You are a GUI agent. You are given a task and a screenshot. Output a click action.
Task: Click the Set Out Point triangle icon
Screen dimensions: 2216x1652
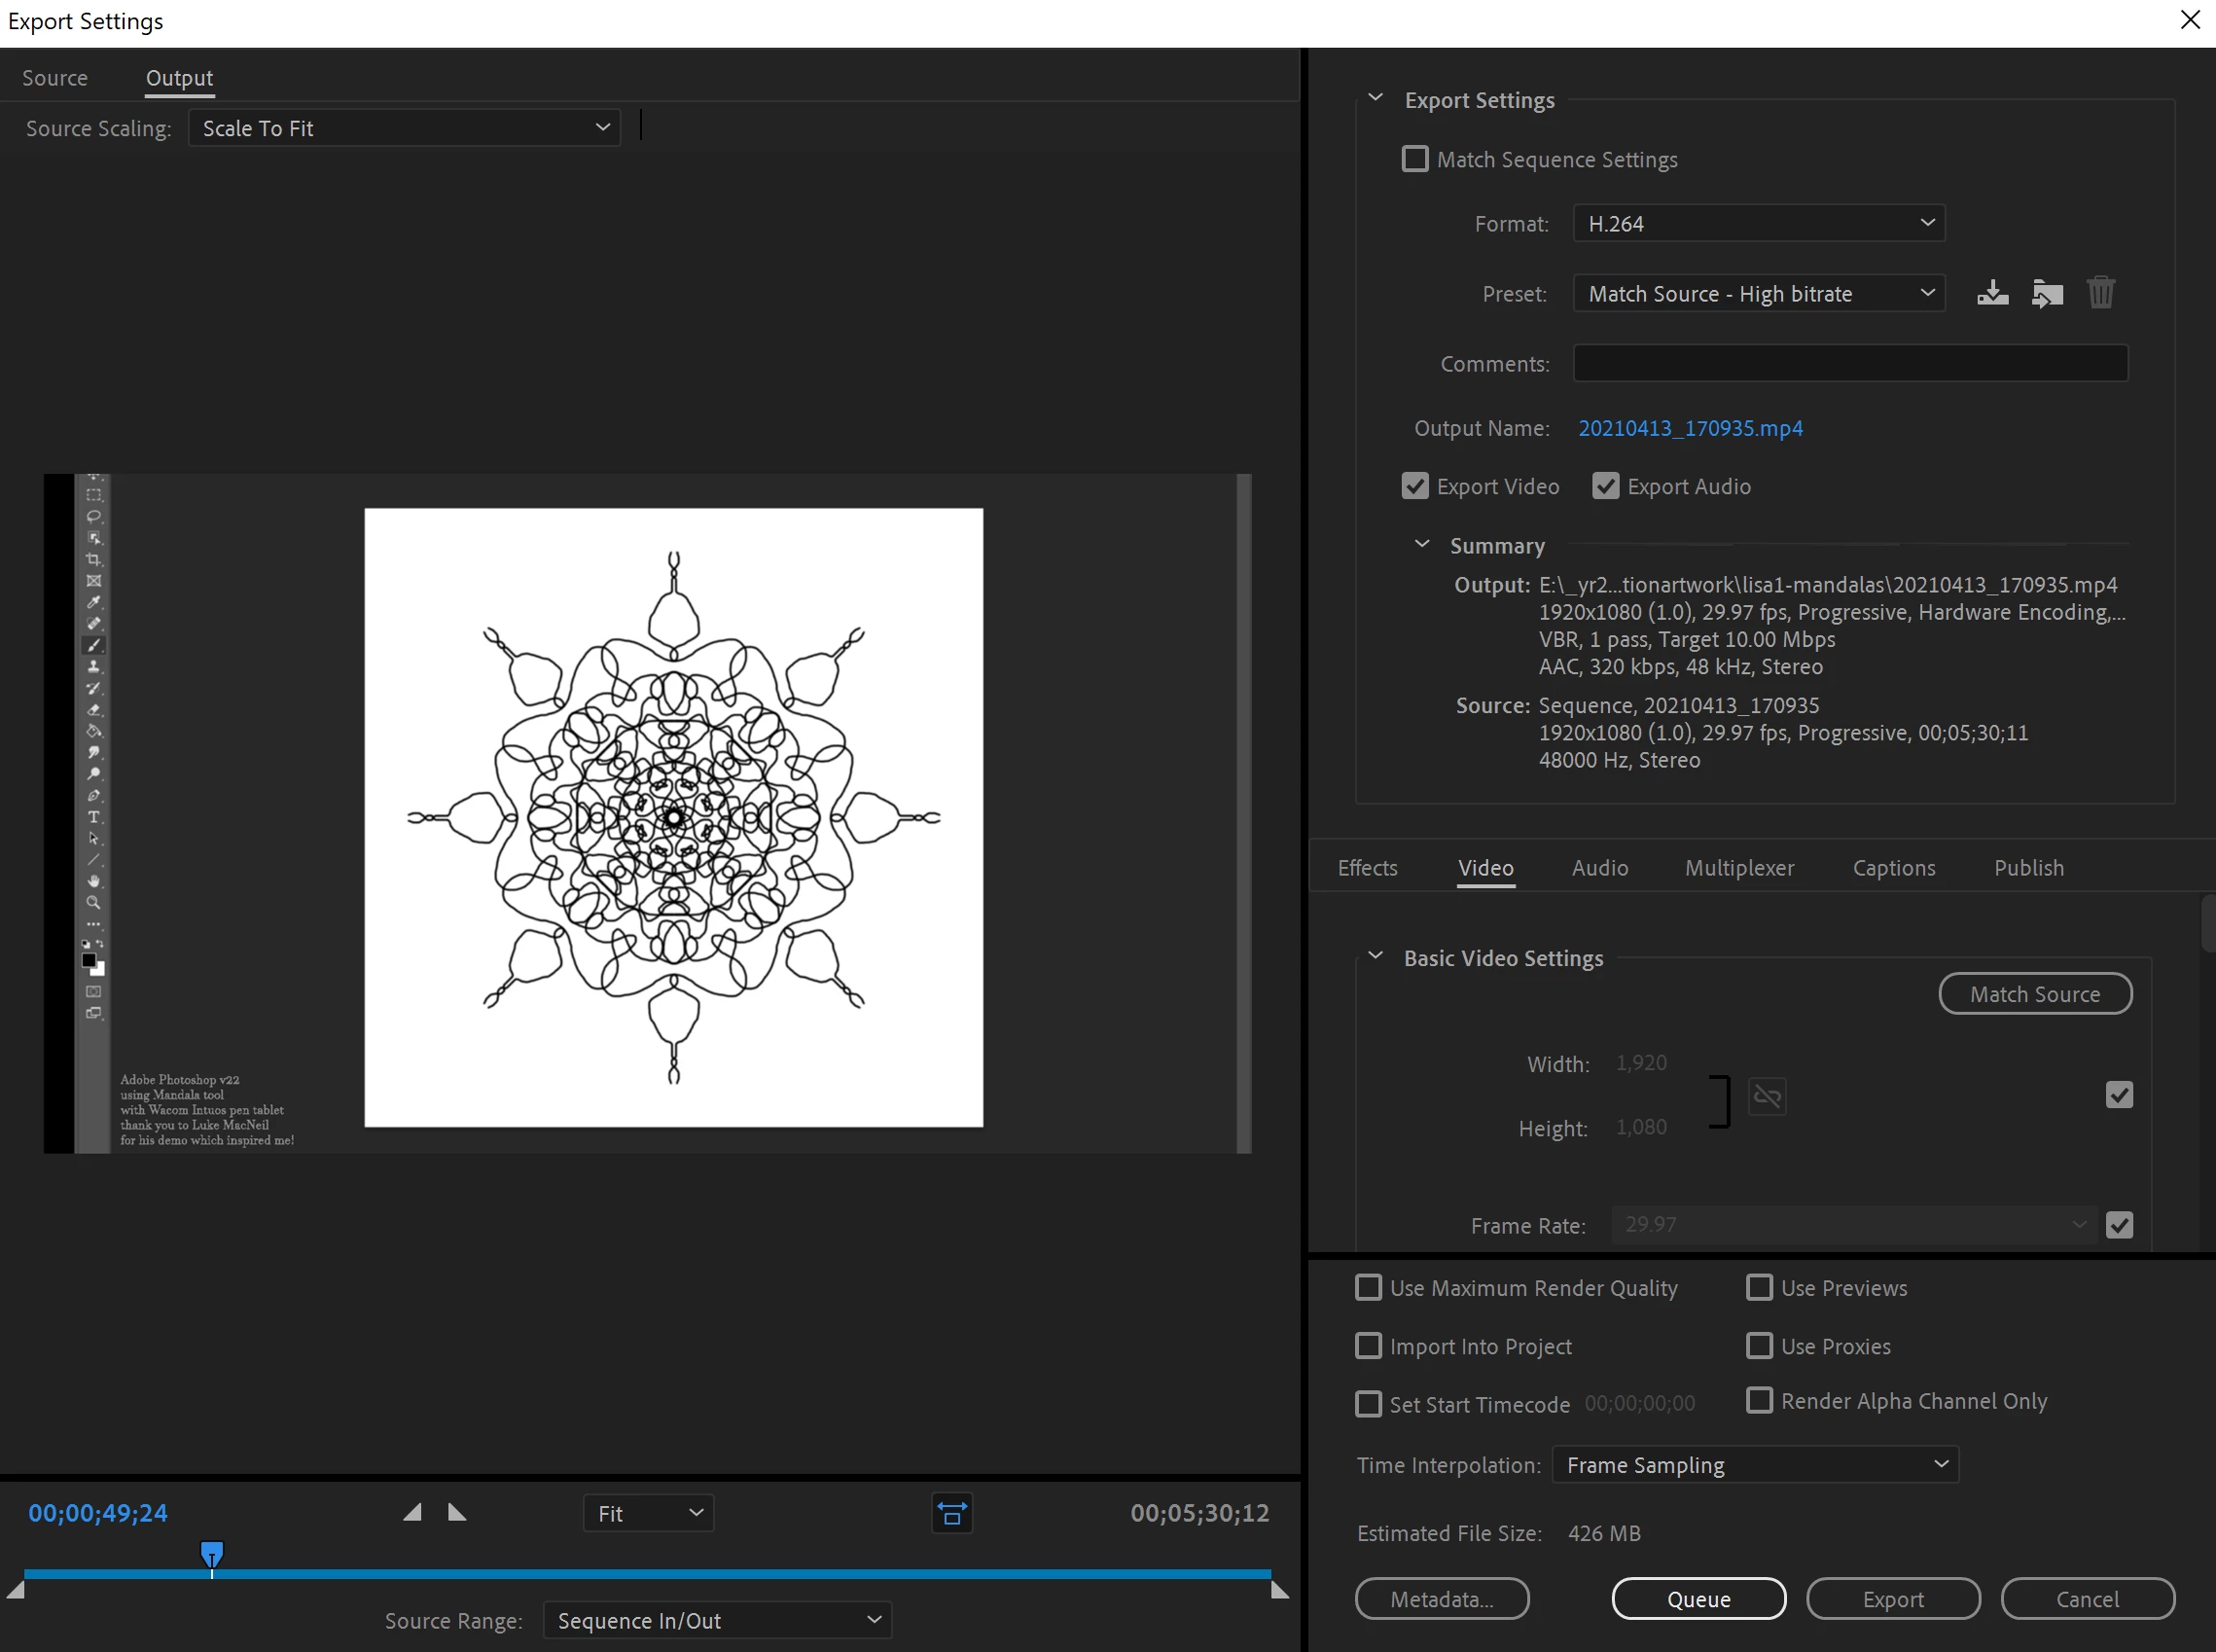pyautogui.click(x=457, y=1512)
